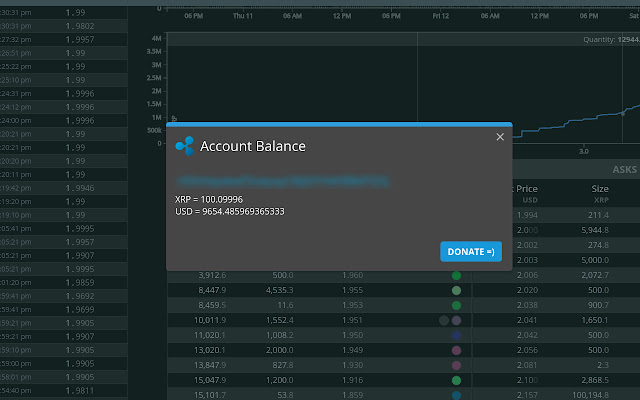This screenshot has height=400, width=640.
Task: Click the green issuer dot in the 1.916 row
Action: [x=456, y=380]
